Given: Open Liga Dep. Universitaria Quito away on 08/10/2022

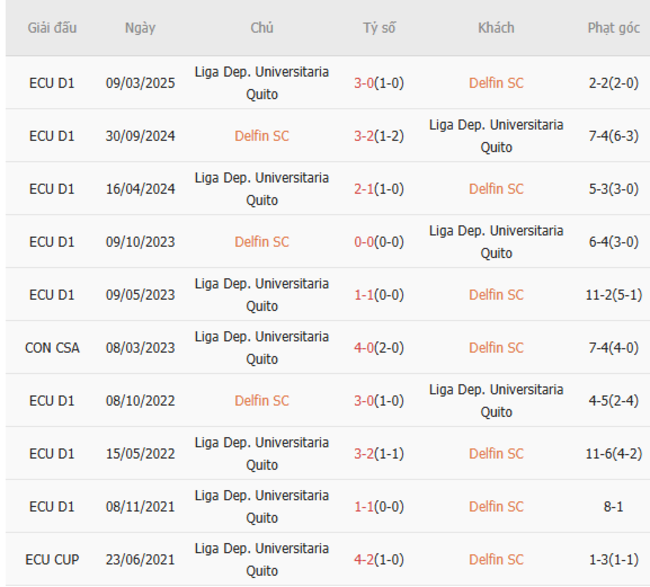Looking at the screenshot, I should tap(496, 401).
